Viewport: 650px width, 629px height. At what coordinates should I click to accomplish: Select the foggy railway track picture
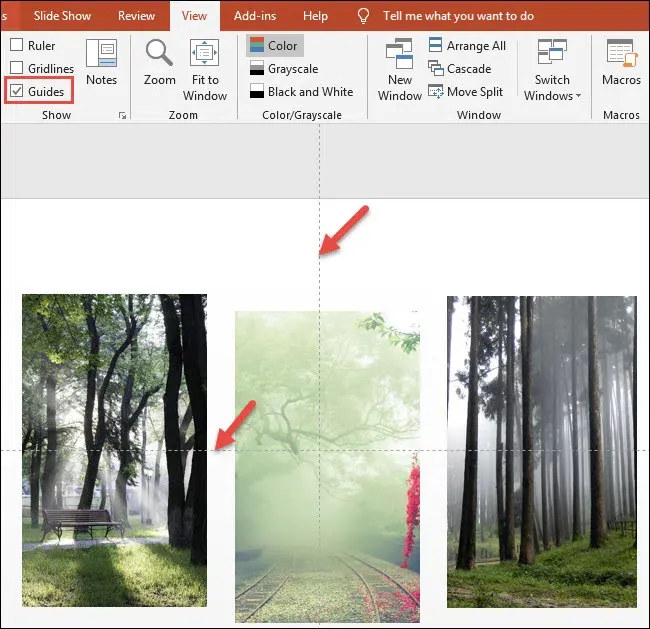click(x=327, y=466)
